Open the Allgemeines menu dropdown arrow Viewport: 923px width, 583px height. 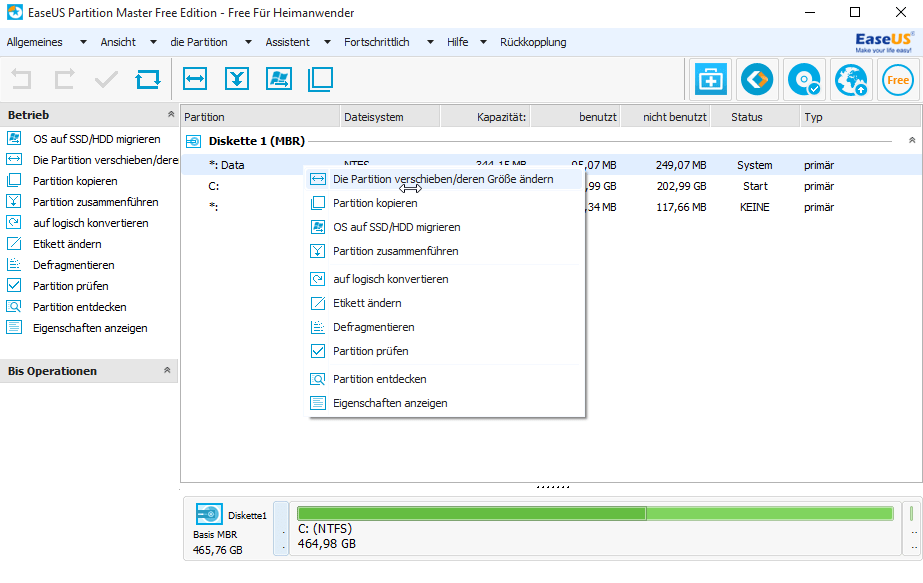tap(83, 42)
